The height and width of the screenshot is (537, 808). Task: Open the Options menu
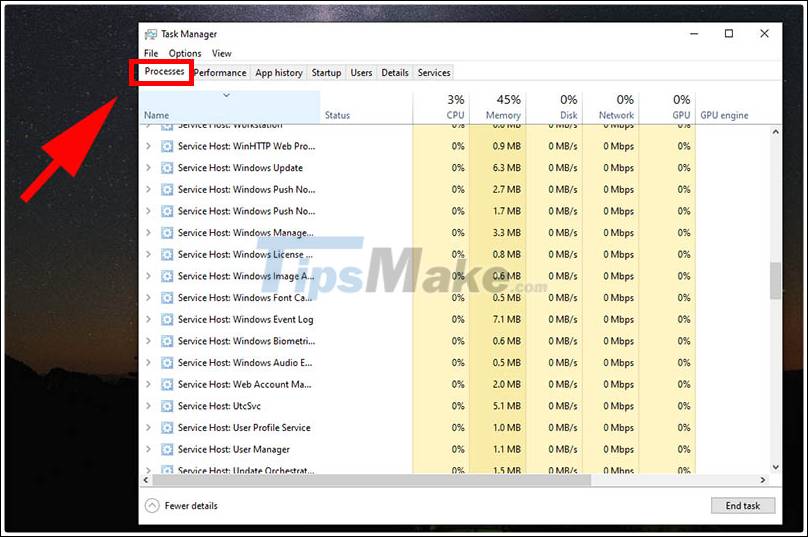pos(185,54)
